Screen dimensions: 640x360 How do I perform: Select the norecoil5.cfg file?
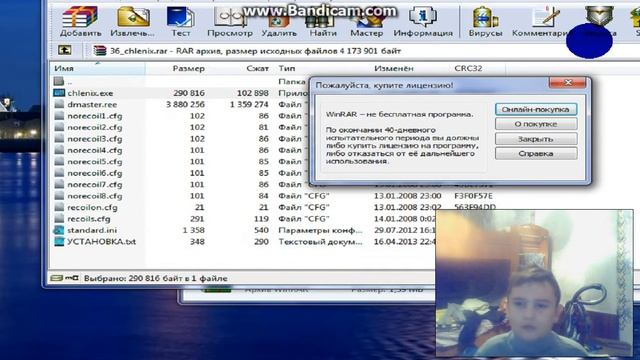pos(94,162)
